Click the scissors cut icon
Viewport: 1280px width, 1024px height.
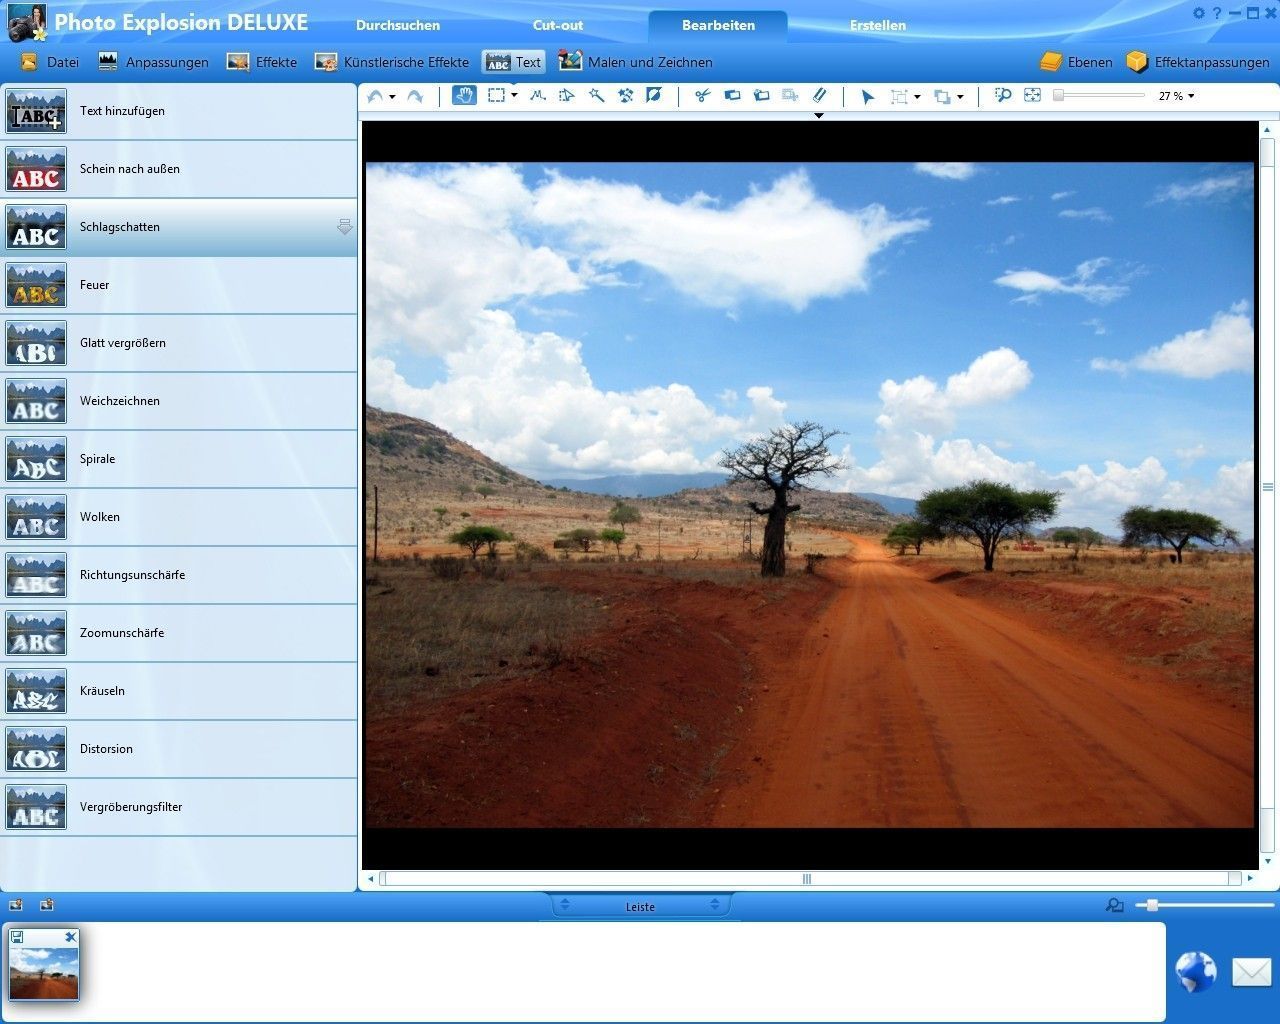[702, 96]
